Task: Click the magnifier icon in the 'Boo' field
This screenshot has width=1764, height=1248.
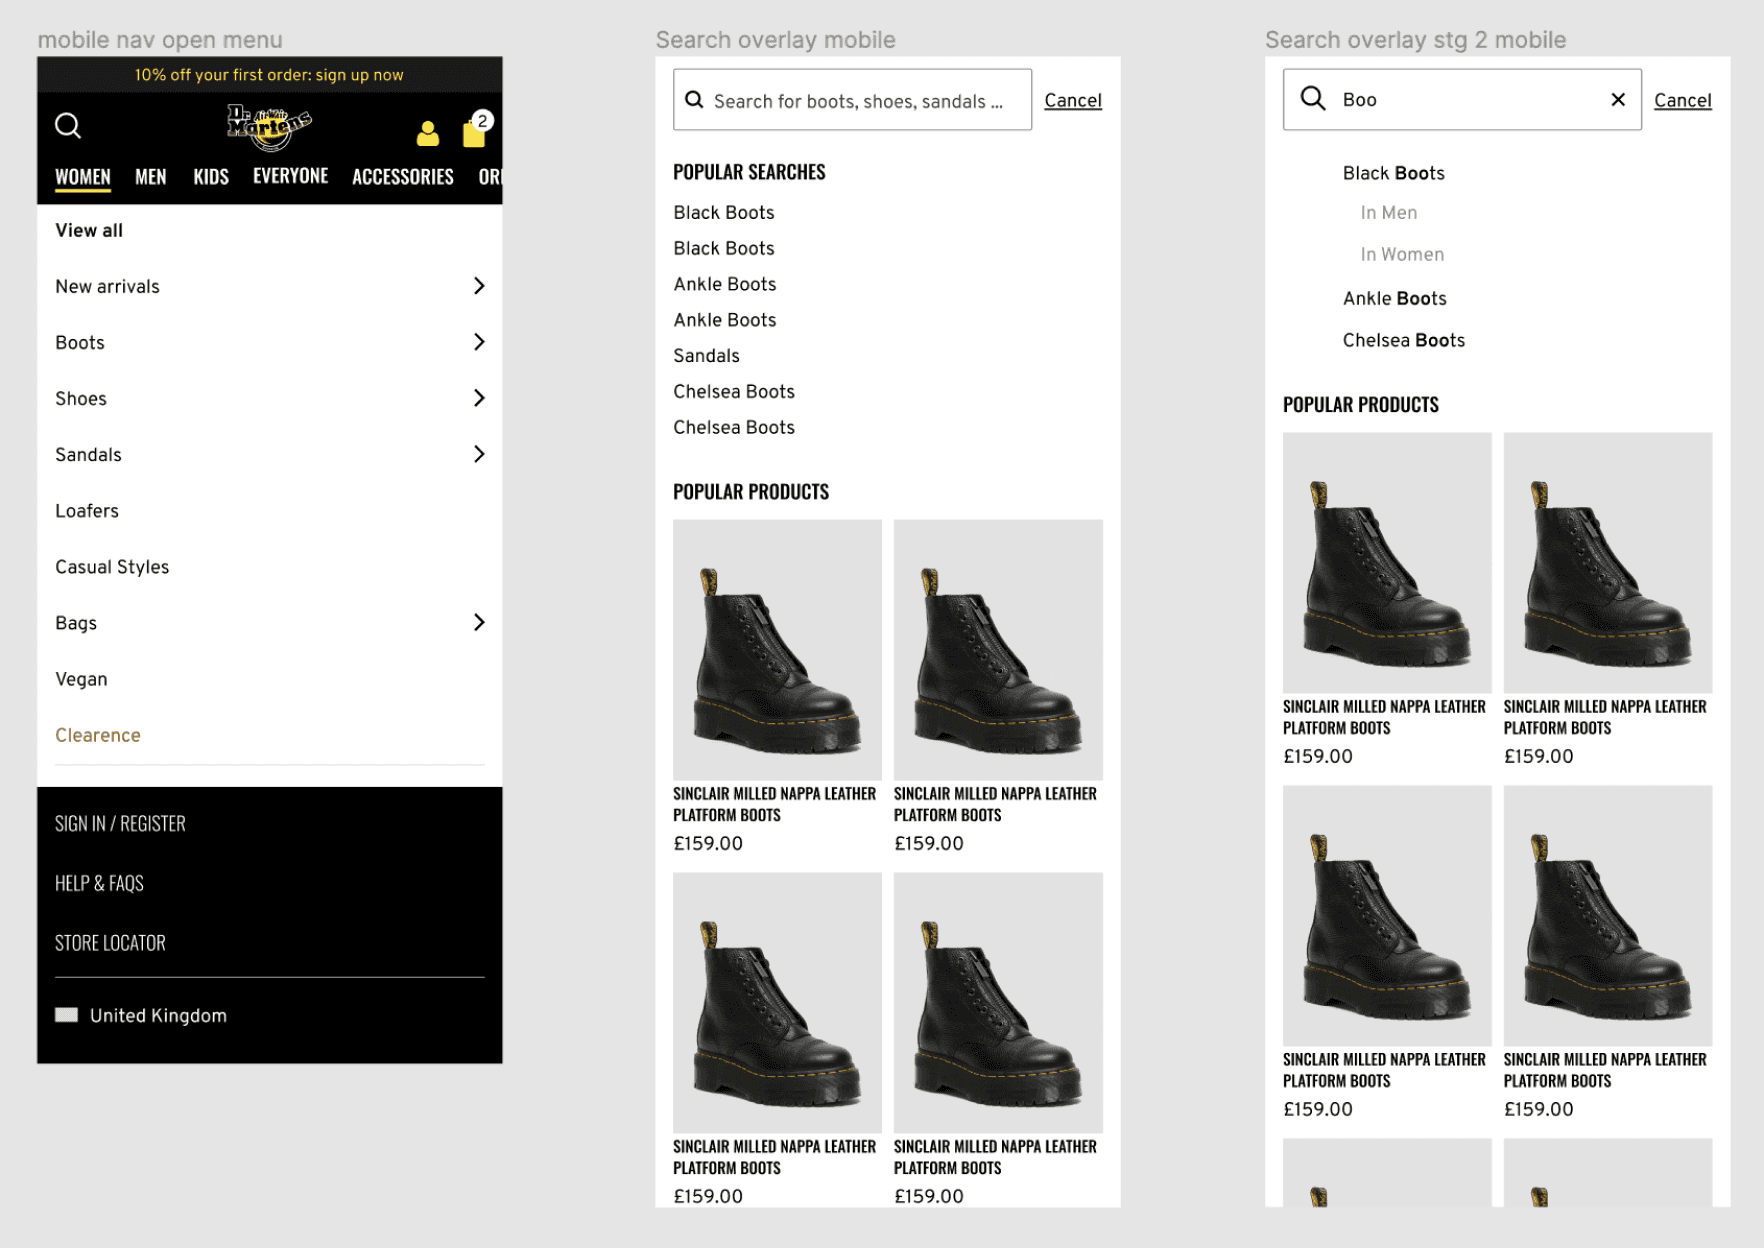Action: (x=1313, y=98)
